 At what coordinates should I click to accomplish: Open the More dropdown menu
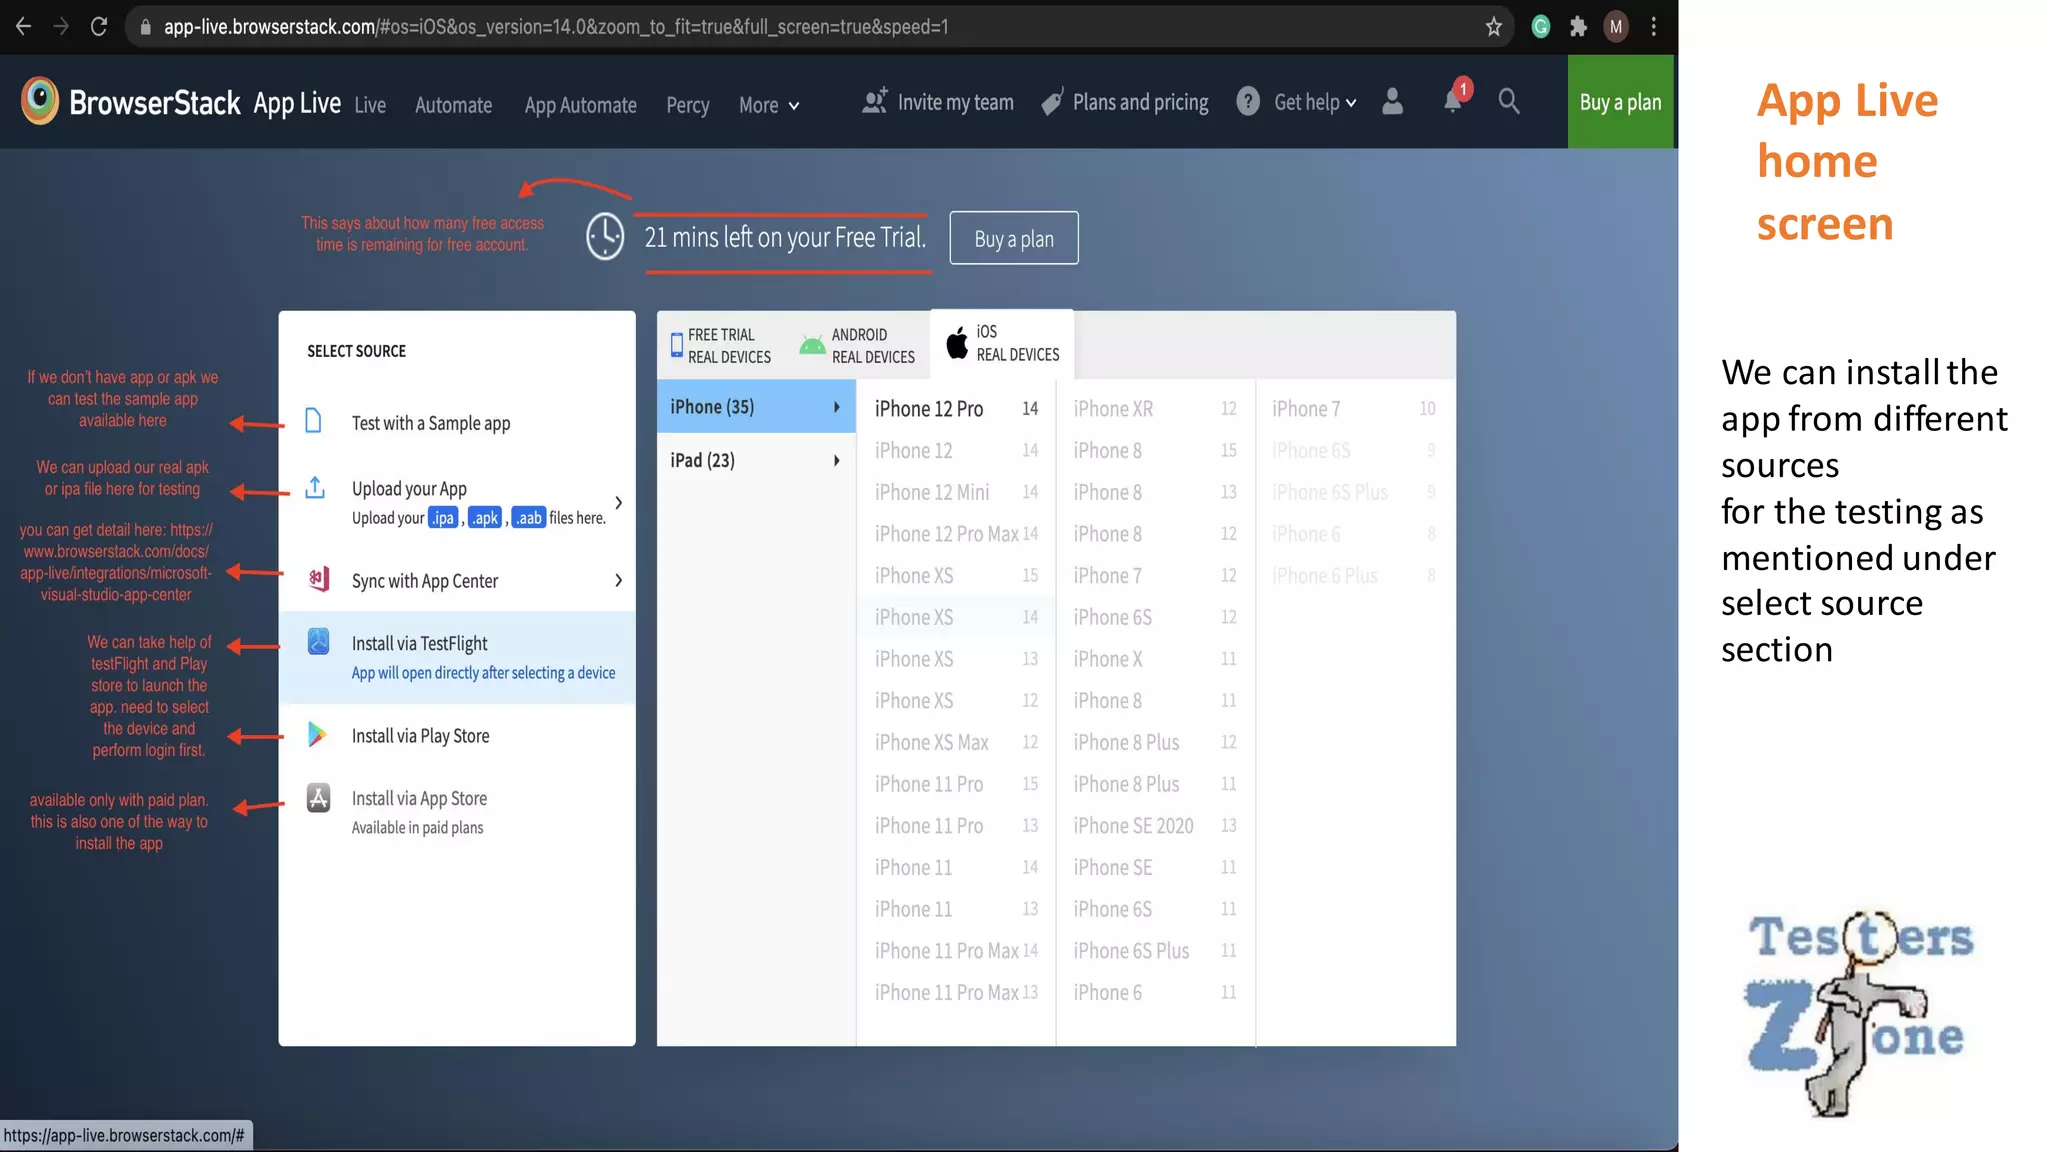(768, 105)
